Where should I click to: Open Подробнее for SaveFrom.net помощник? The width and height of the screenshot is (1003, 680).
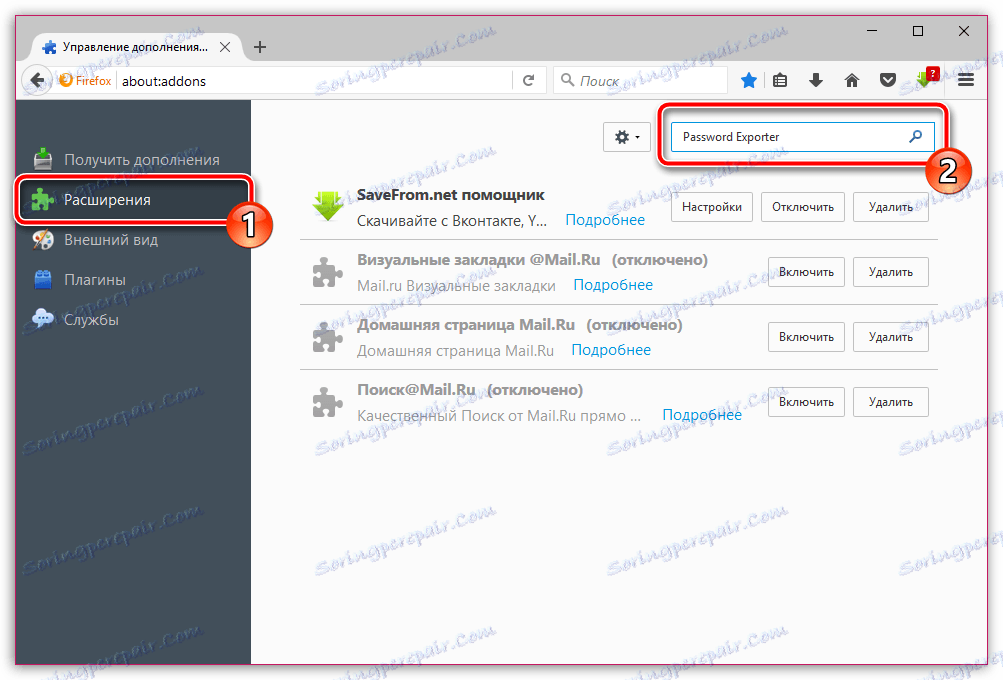point(604,218)
